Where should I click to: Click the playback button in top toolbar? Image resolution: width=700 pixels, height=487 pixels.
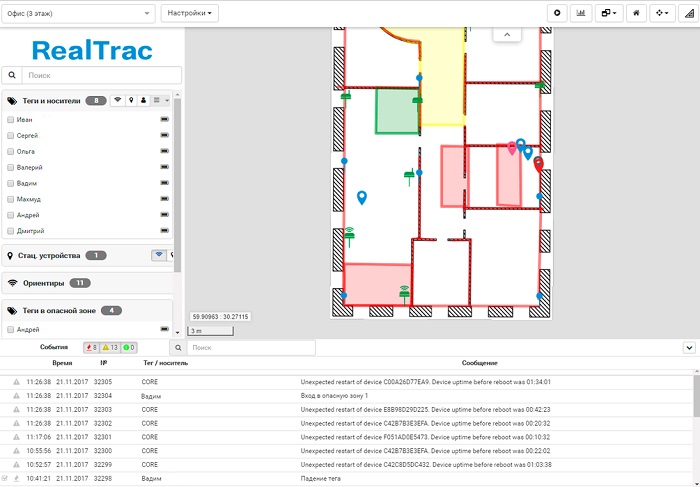(x=558, y=13)
